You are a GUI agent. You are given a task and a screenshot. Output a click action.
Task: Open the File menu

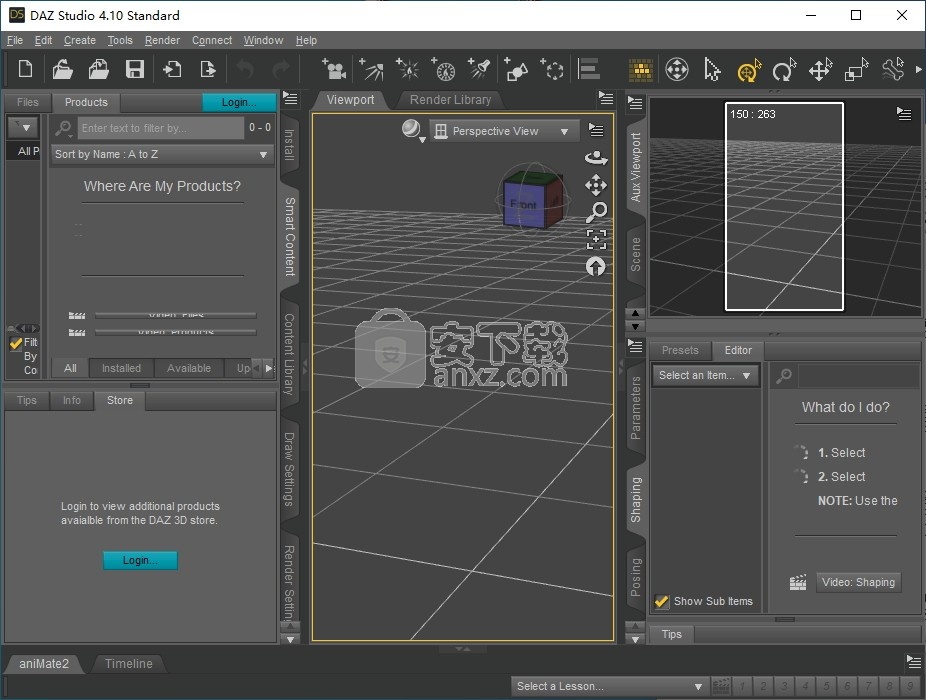(x=15, y=40)
